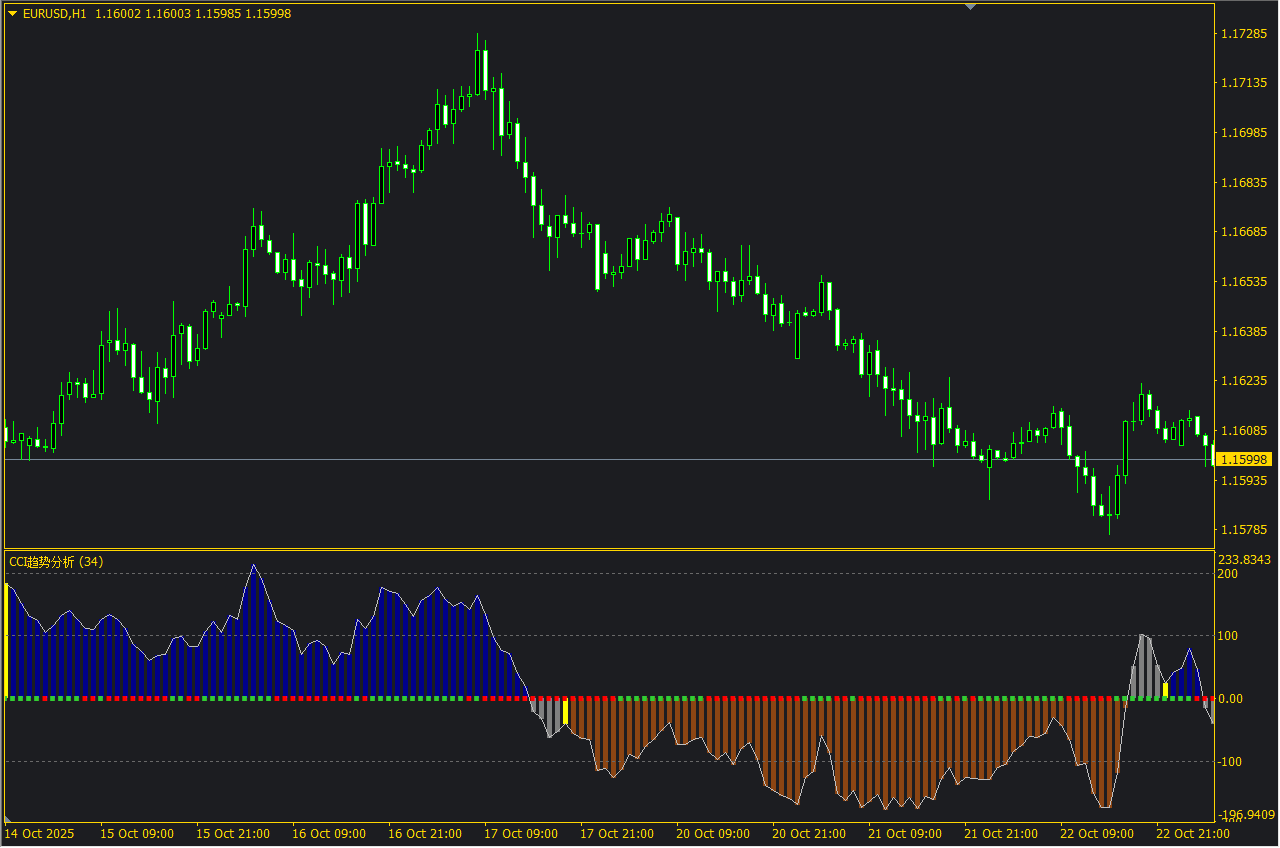Click the gray triangle at bottom-left chart corner
1280x848 pixels.
[x=9, y=820]
